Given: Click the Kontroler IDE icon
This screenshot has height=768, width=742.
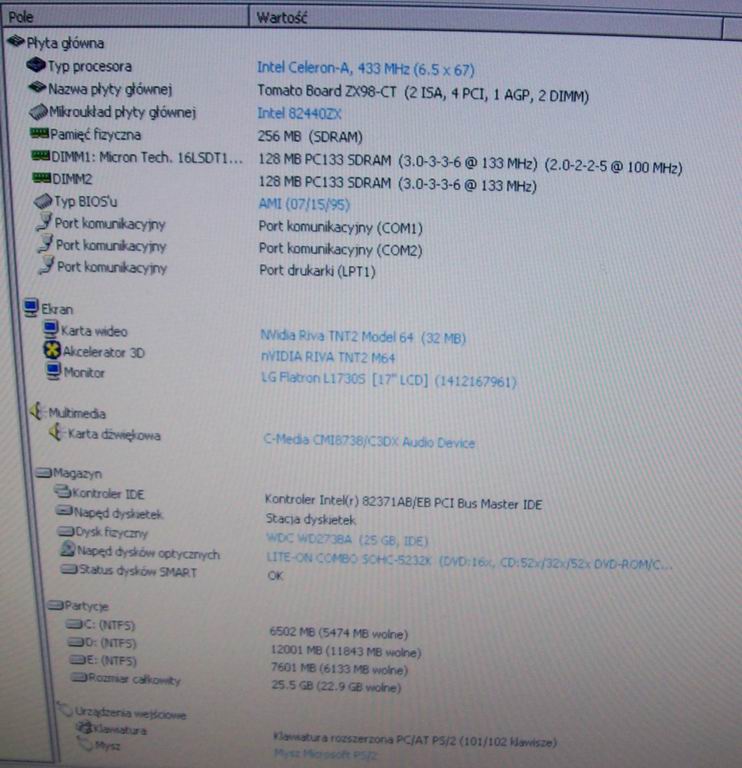Looking at the screenshot, I should pos(62,490).
